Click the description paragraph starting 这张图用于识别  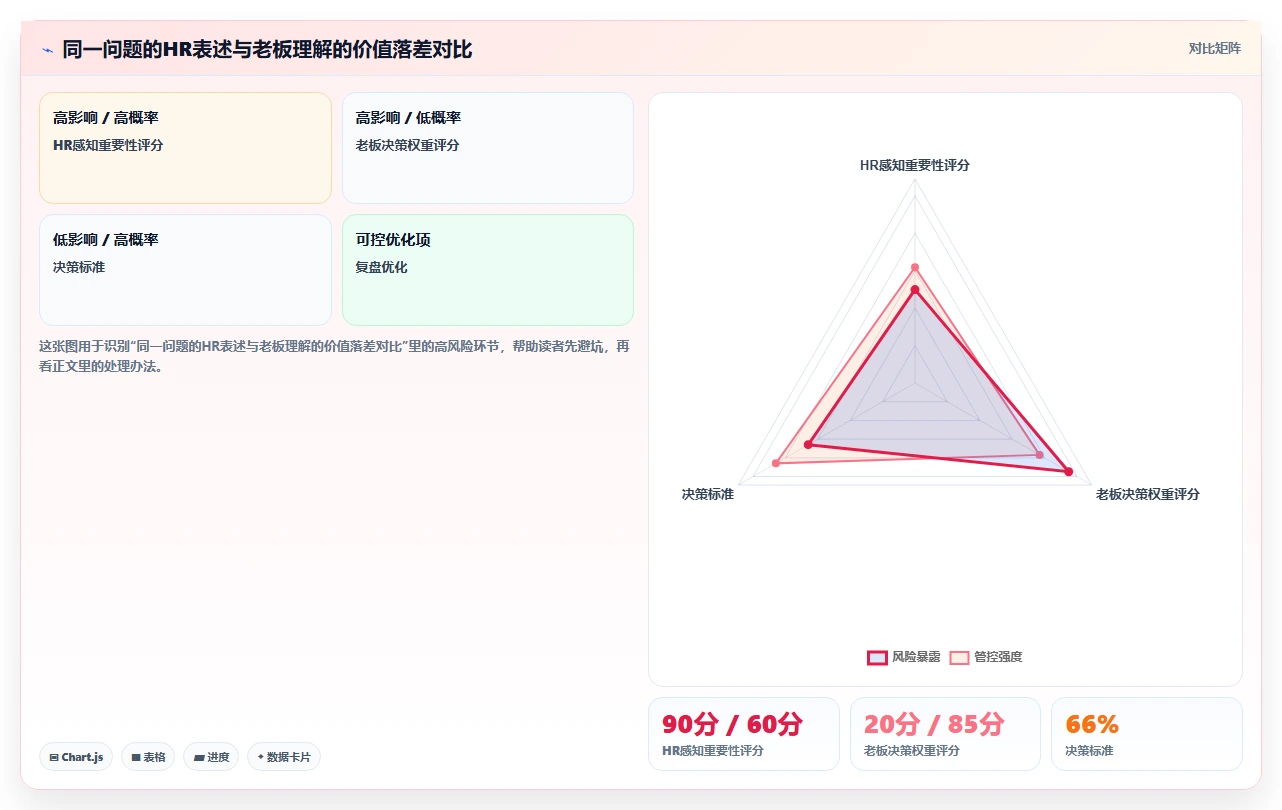(334, 356)
